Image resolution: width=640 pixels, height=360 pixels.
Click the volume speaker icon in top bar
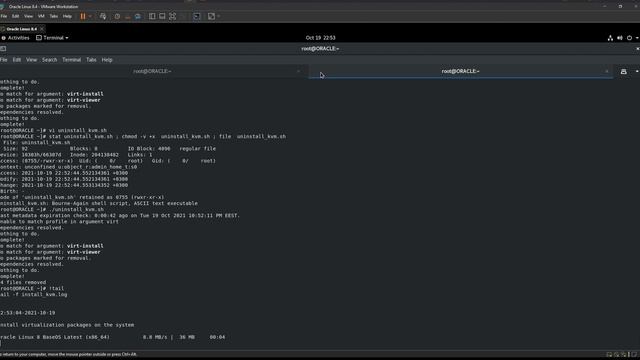point(620,38)
